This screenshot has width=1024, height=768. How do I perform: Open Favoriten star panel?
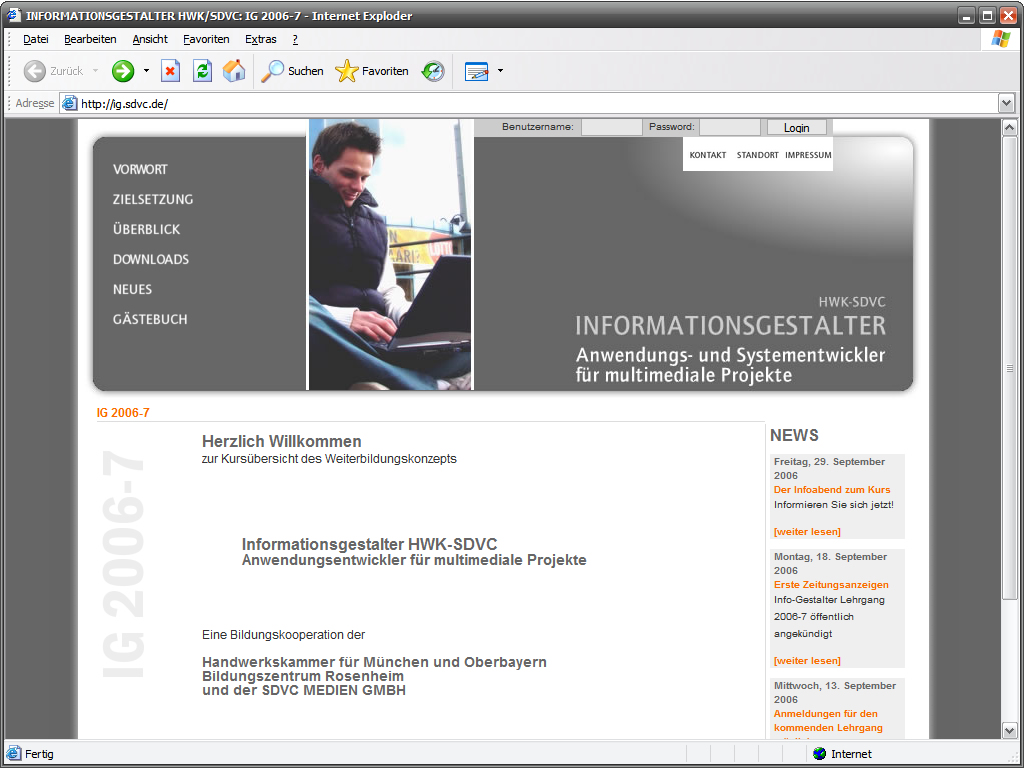tap(347, 71)
